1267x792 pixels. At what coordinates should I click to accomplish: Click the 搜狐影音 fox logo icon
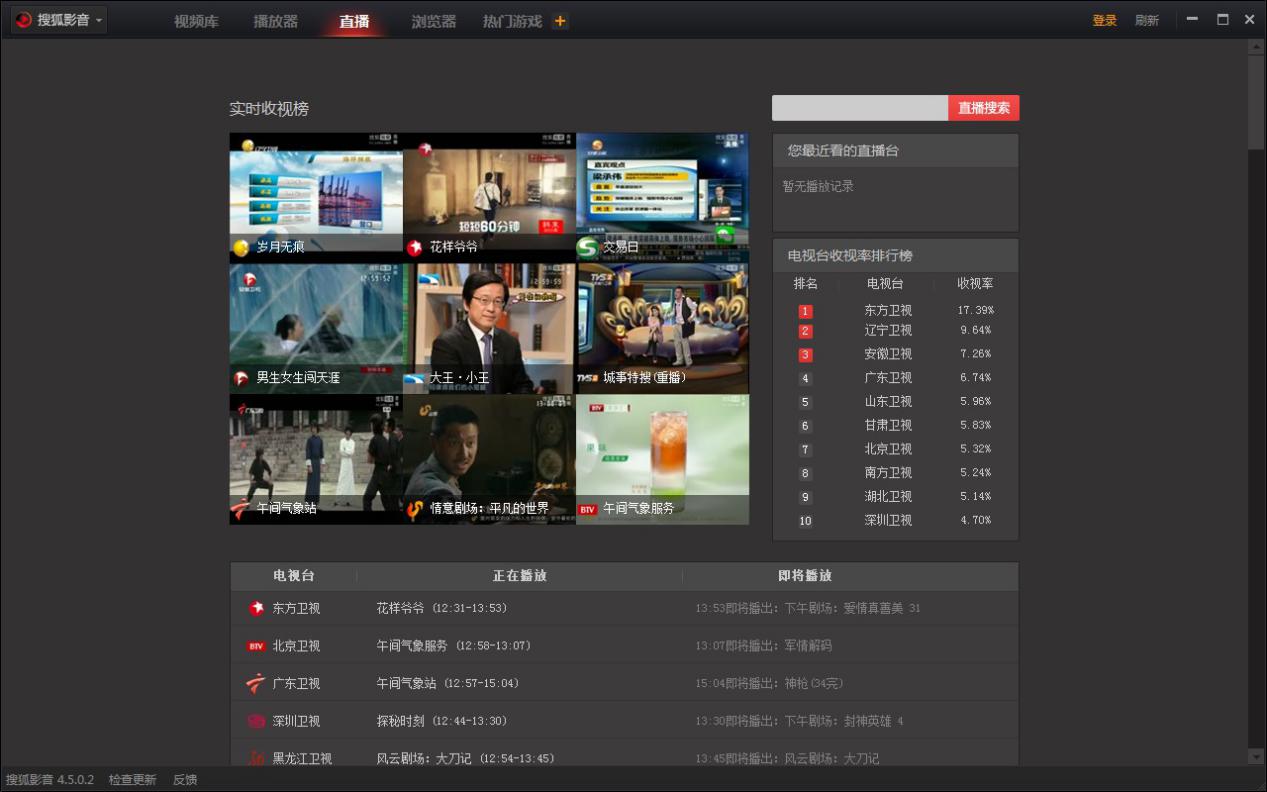[24, 20]
